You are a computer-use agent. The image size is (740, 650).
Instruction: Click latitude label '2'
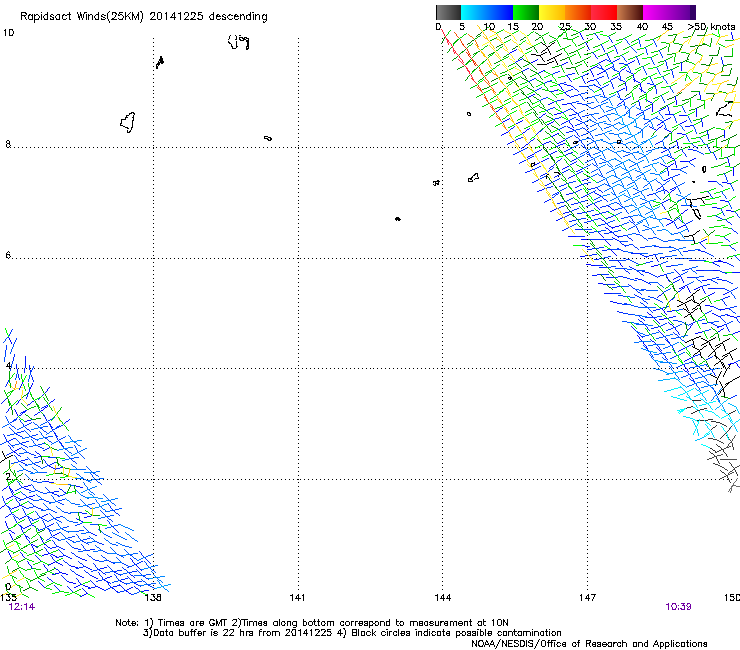(x=8, y=476)
